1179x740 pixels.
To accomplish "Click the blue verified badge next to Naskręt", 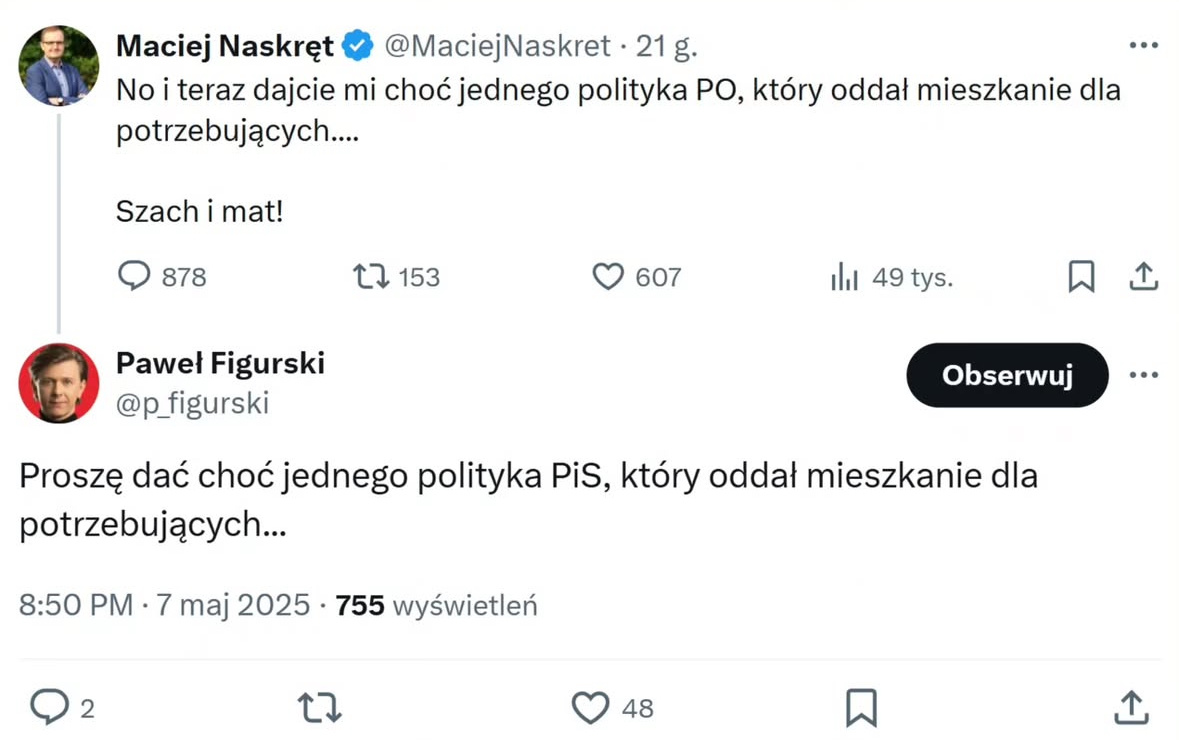I will click(x=358, y=46).
